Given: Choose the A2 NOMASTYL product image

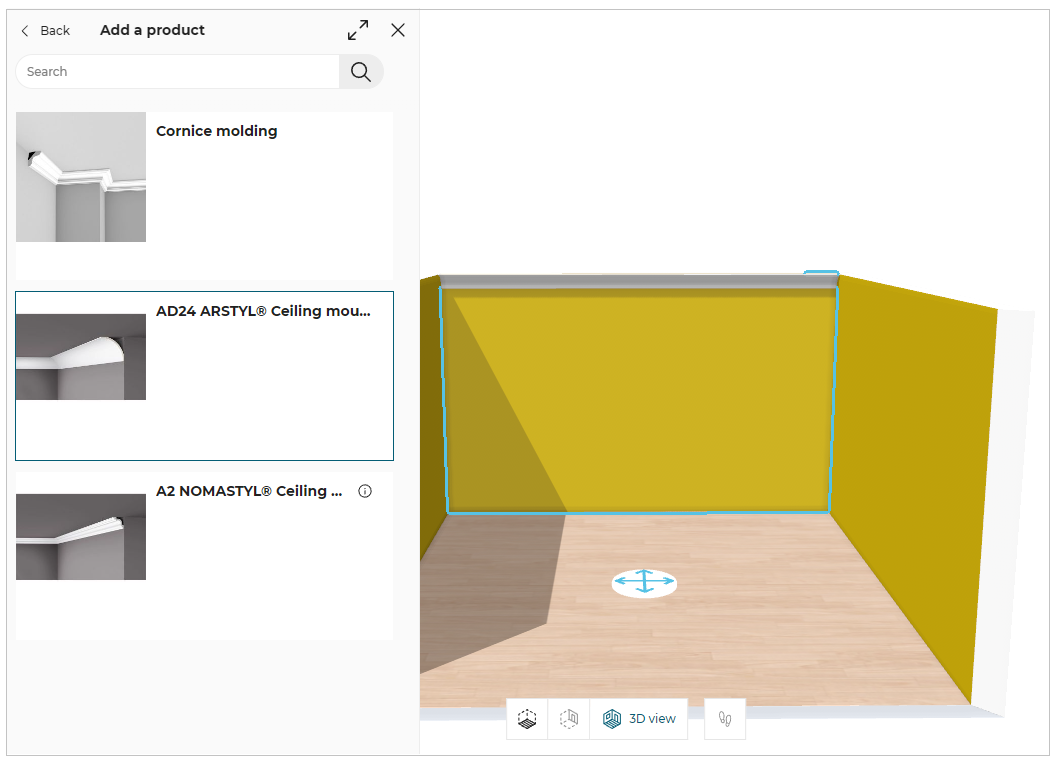Looking at the screenshot, I should [81, 537].
